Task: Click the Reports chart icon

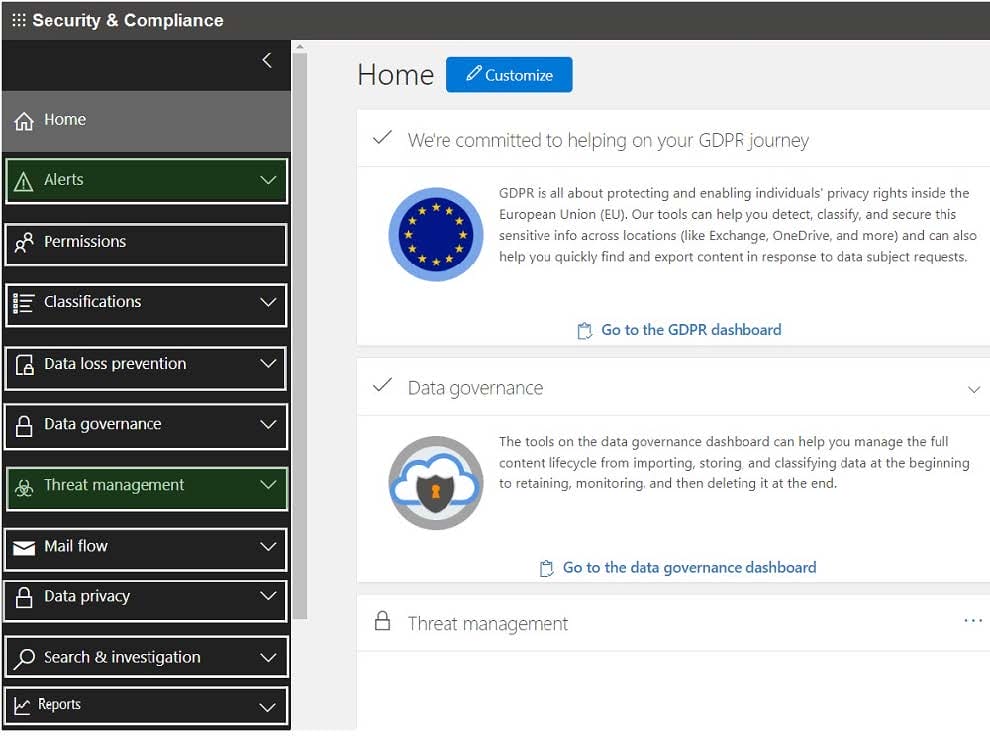Action: coord(22,706)
